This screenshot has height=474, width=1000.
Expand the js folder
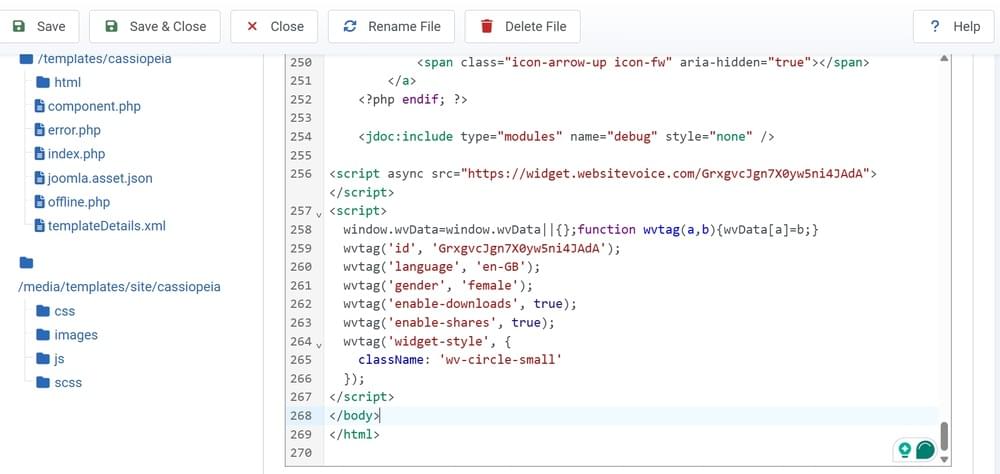[x=59, y=359]
